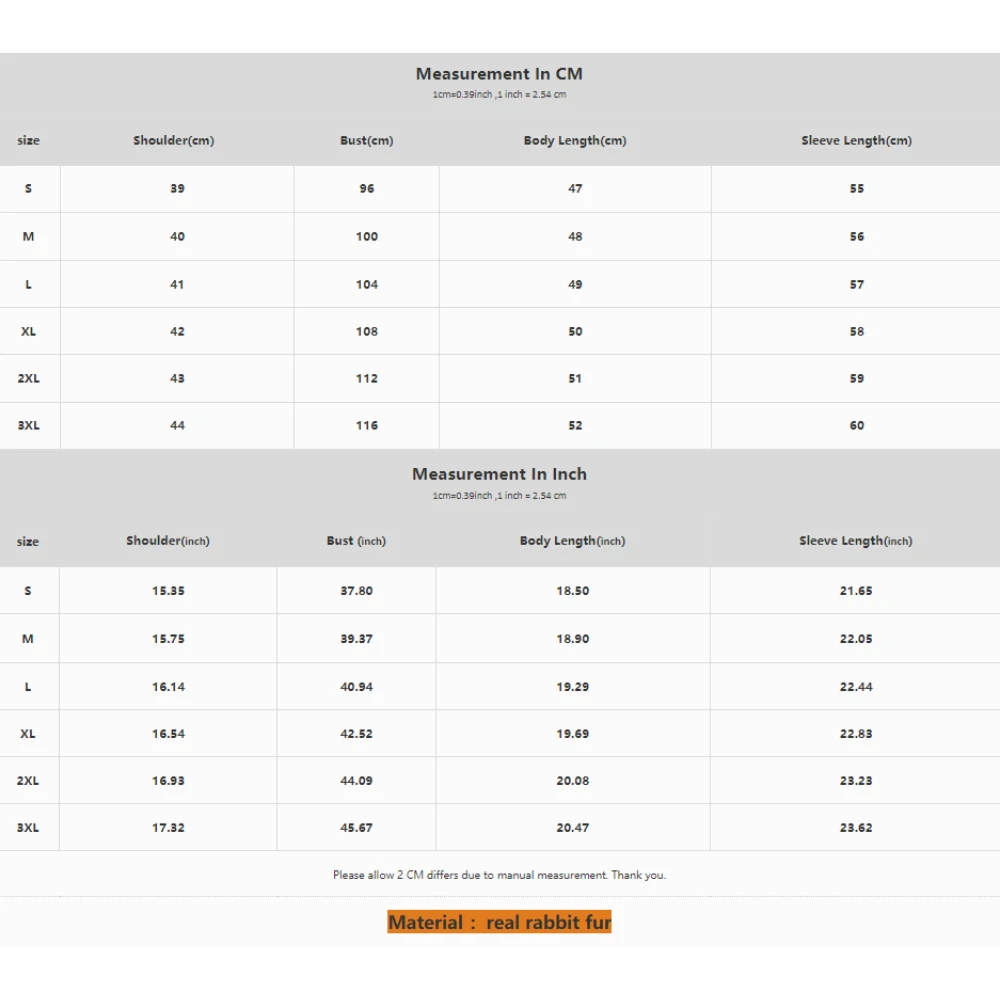Select the bust value 40.94 cell
Image resolution: width=1000 pixels, height=1000 pixels.
[x=356, y=687]
